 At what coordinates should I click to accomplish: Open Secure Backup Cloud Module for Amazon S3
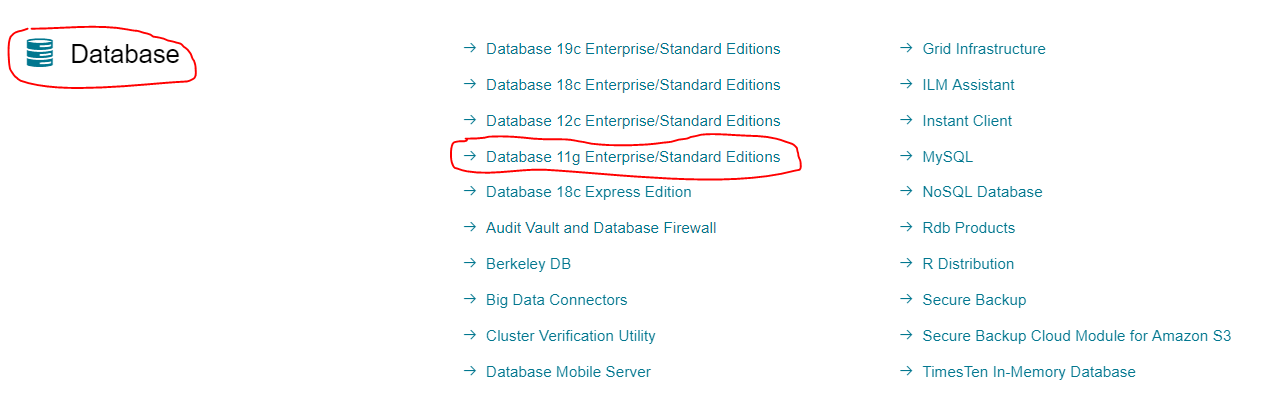1076,336
